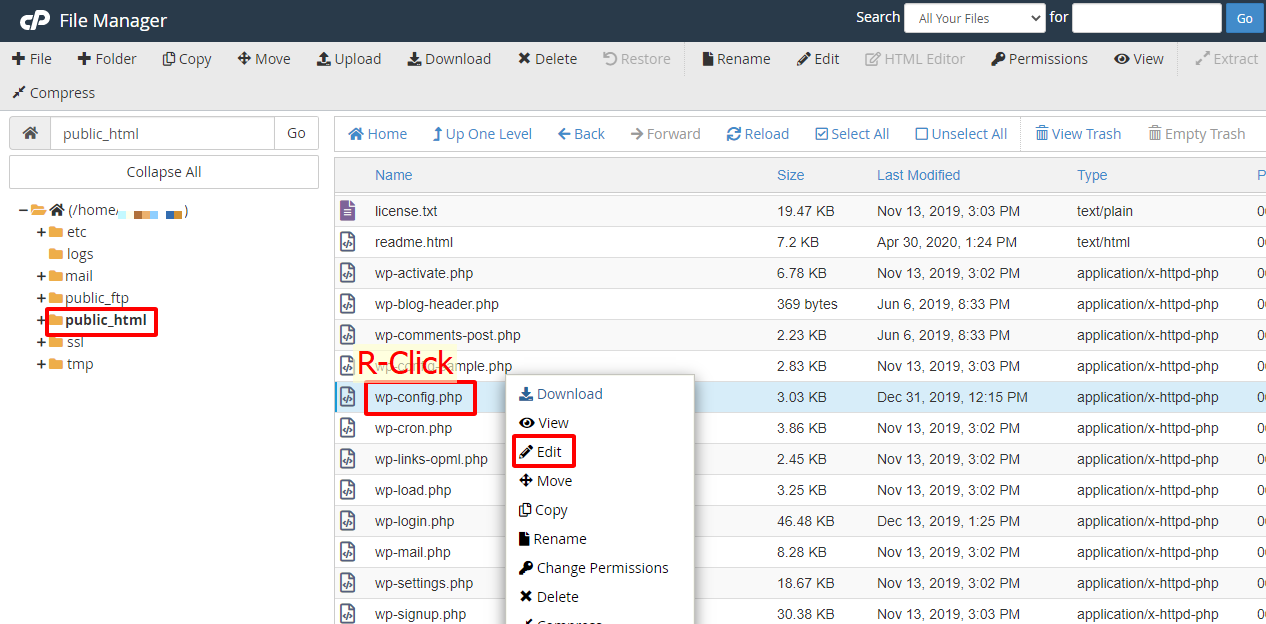
Task: Click the Compress toolbar button
Action: click(54, 93)
